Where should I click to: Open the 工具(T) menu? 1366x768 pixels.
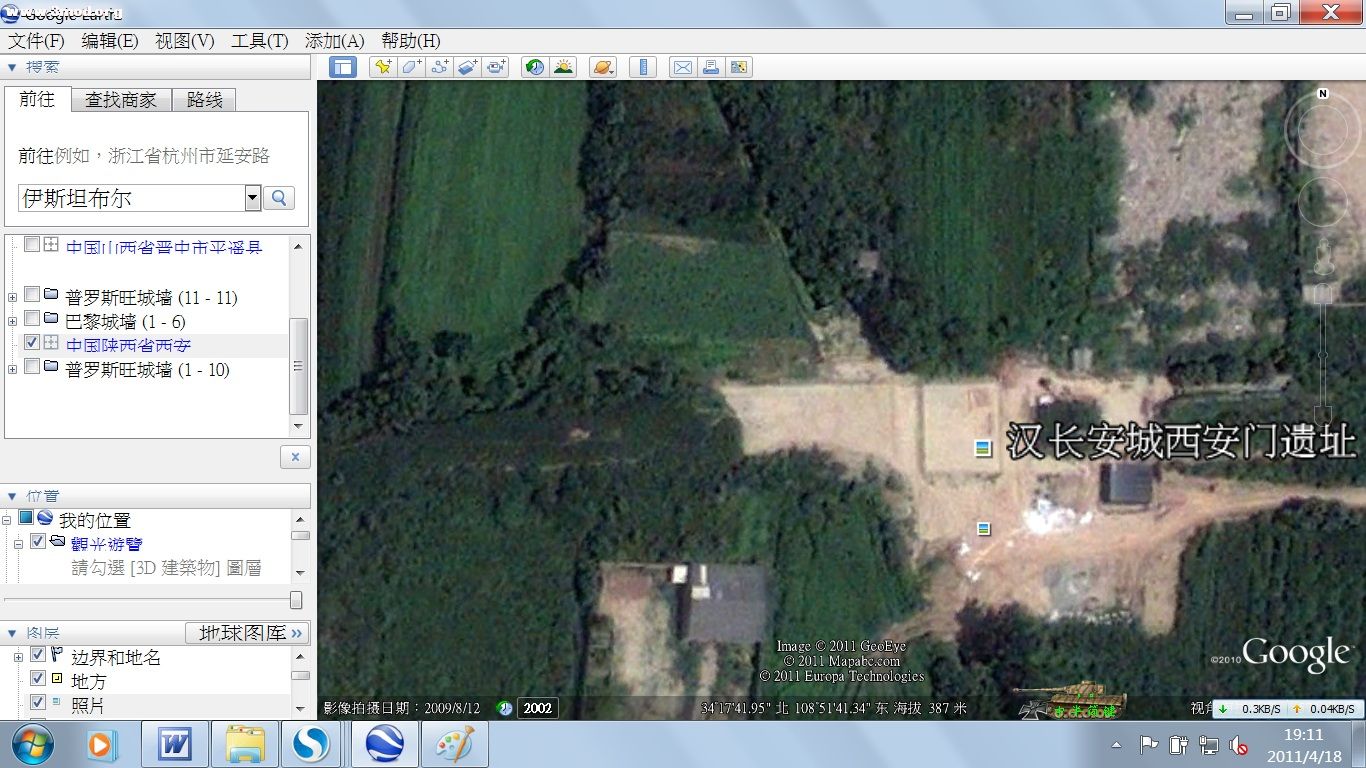pyautogui.click(x=260, y=41)
